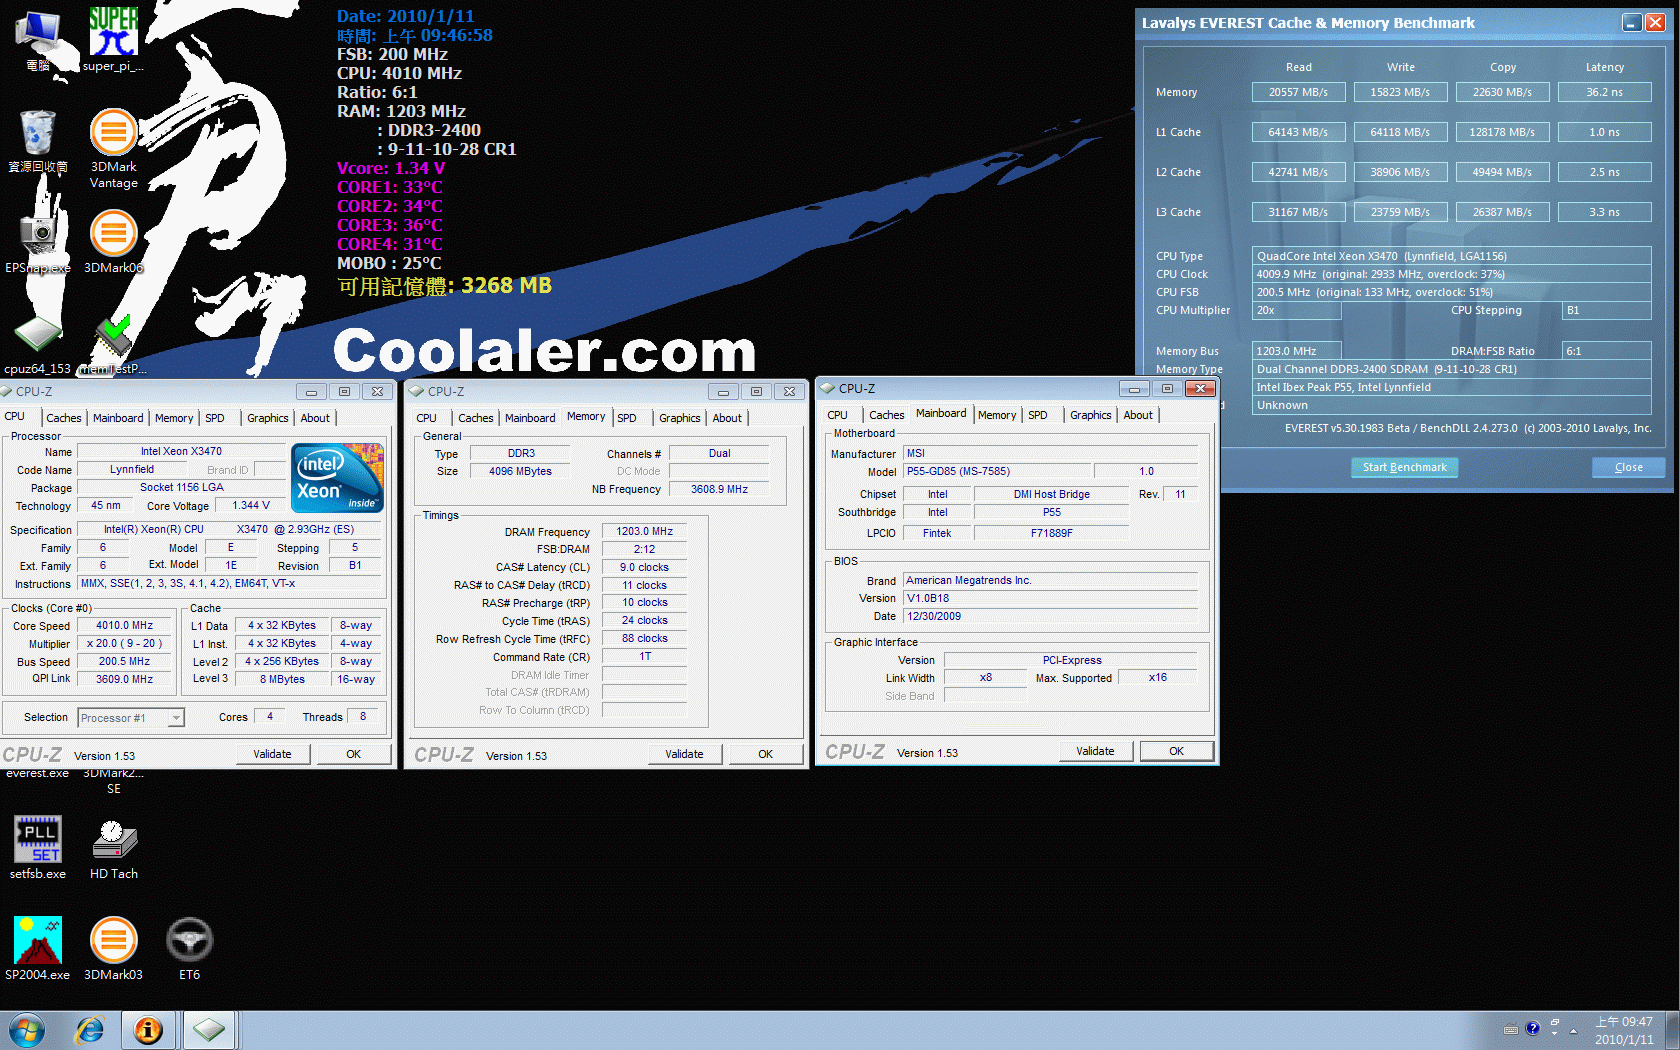1680x1050 pixels.
Task: Open Memory tab in right CPU-Z window
Action: (x=997, y=415)
